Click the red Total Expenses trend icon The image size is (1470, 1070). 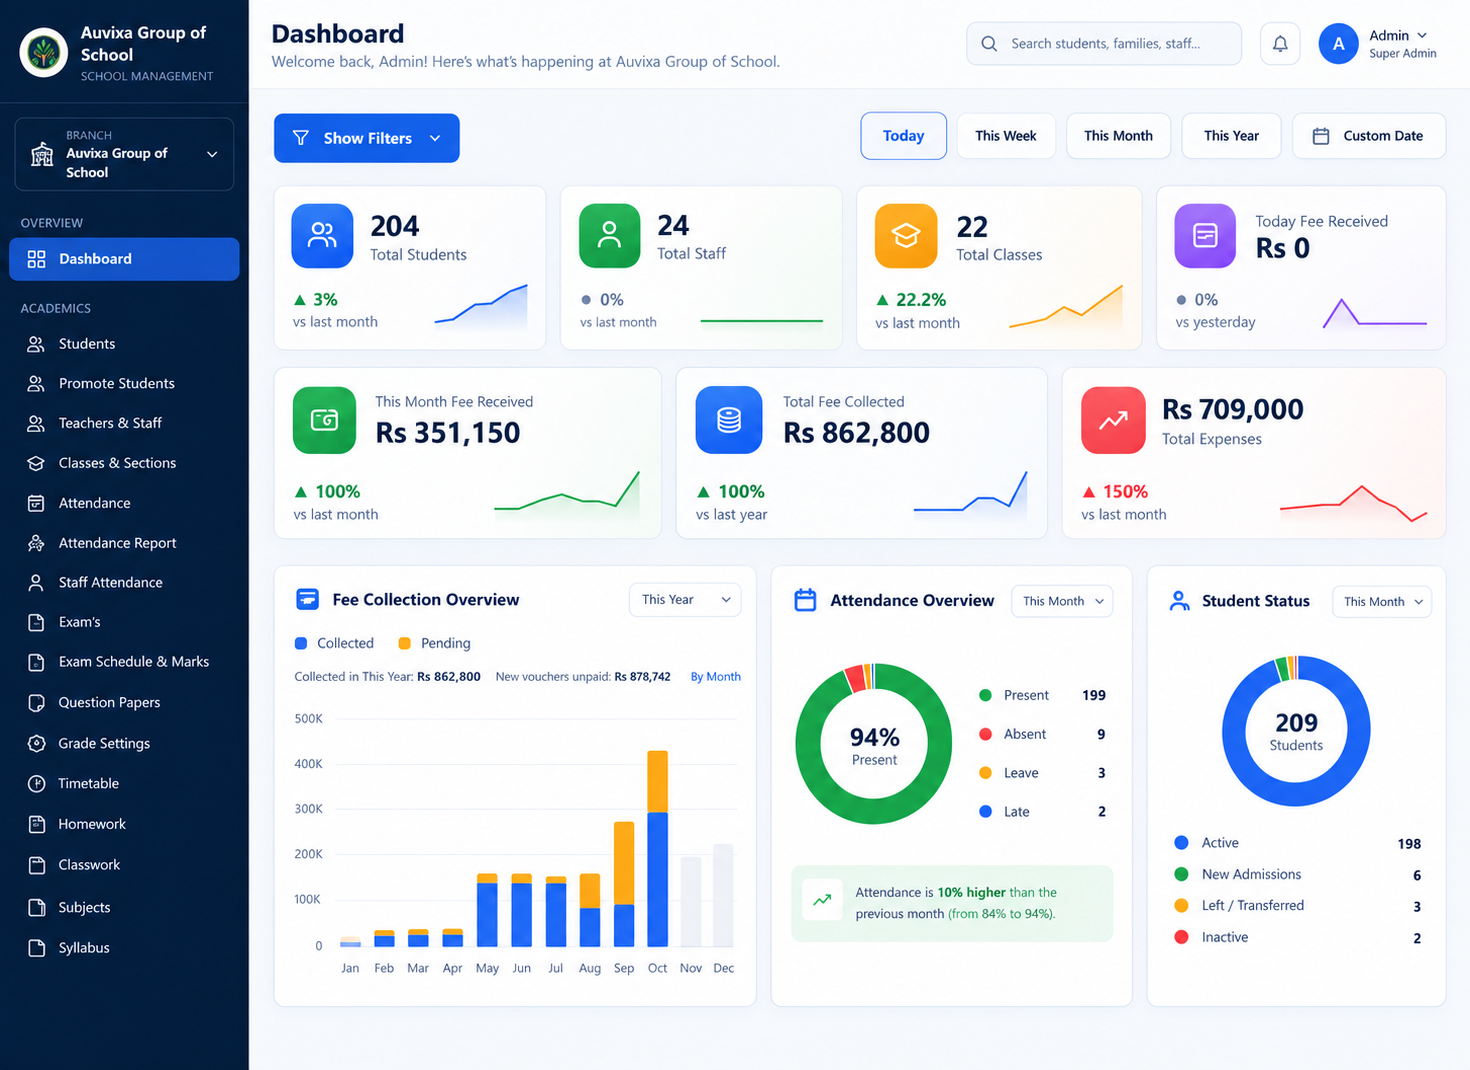[1113, 420]
